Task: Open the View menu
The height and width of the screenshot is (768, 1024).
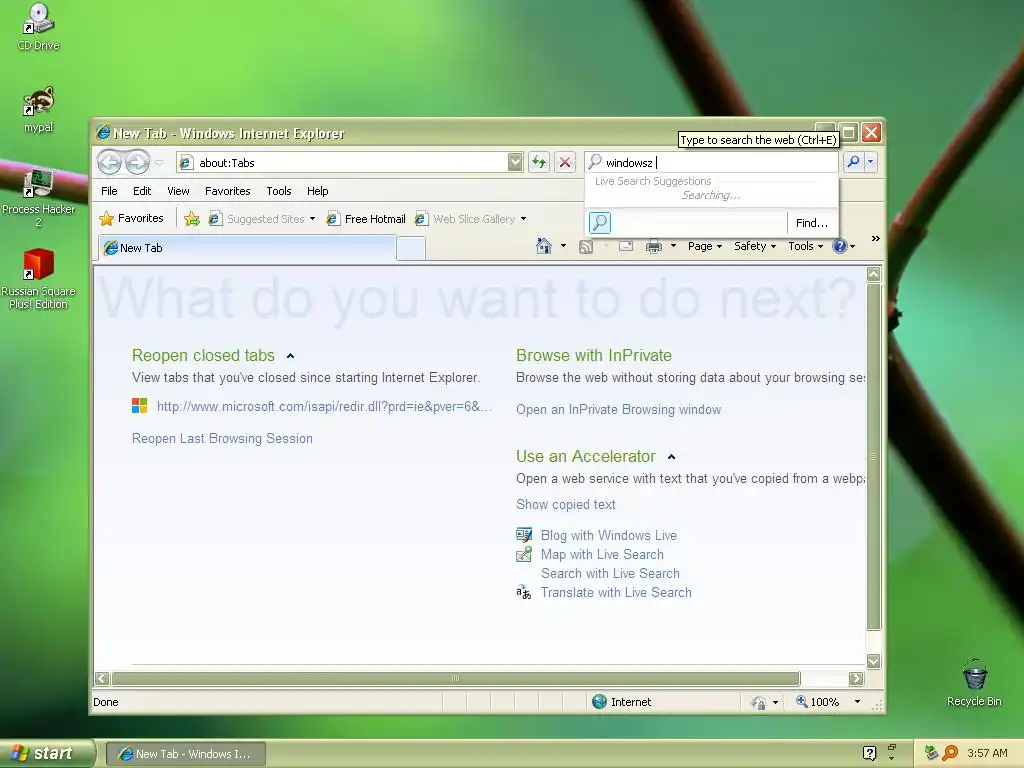Action: click(178, 191)
